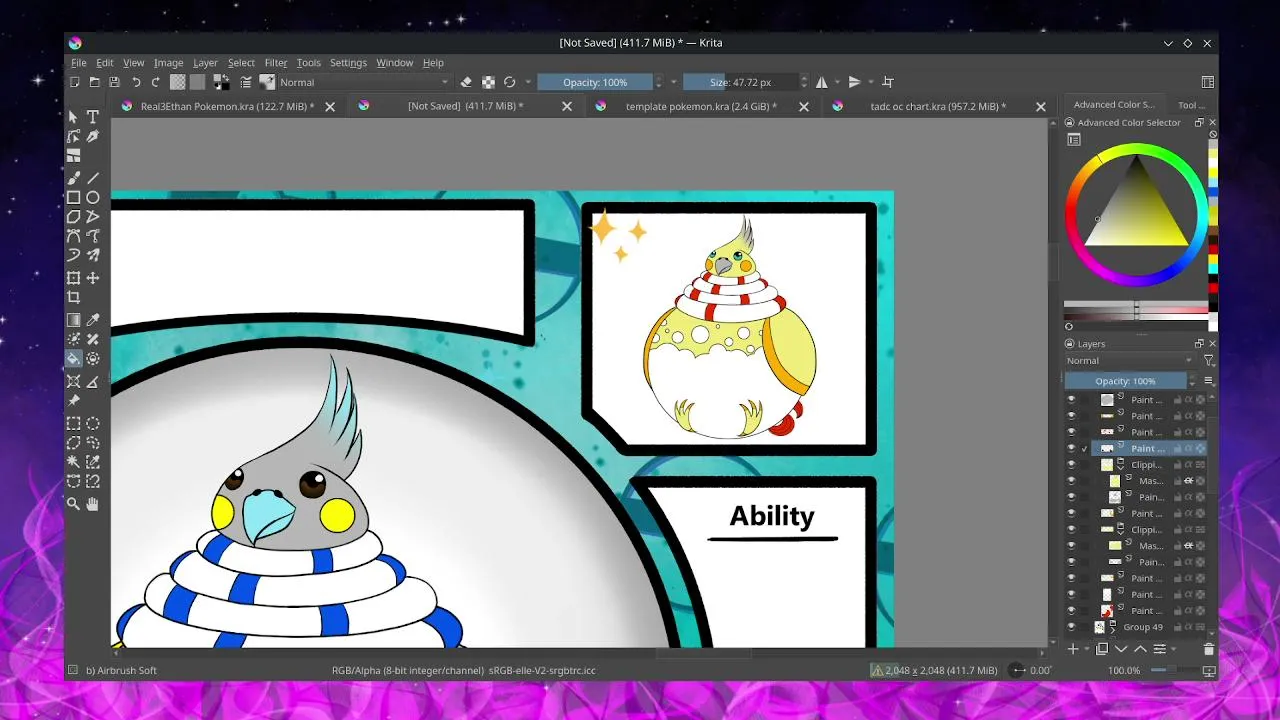Open the Filter menu
This screenshot has height=720, width=1280.
point(276,62)
